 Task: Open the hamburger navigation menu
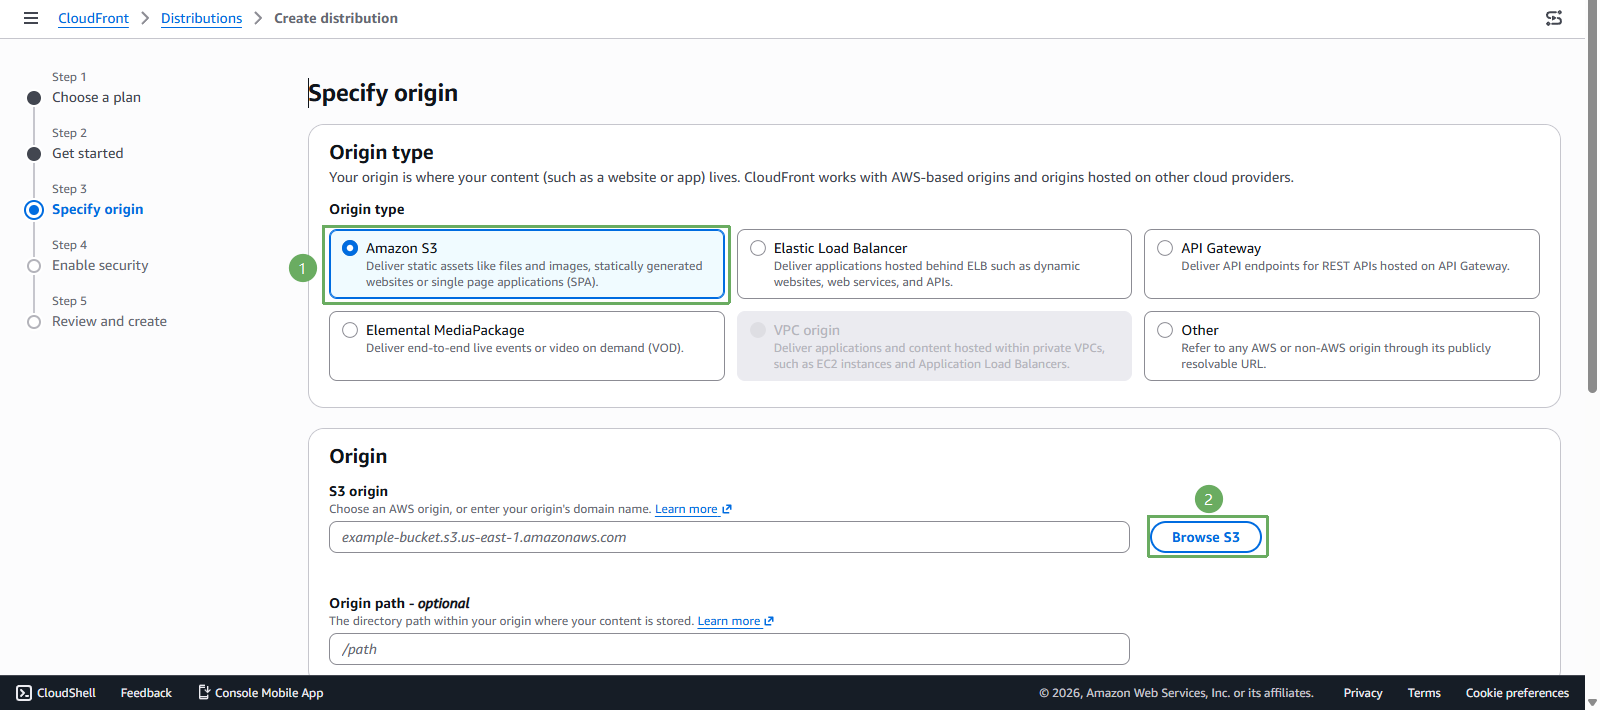click(31, 18)
